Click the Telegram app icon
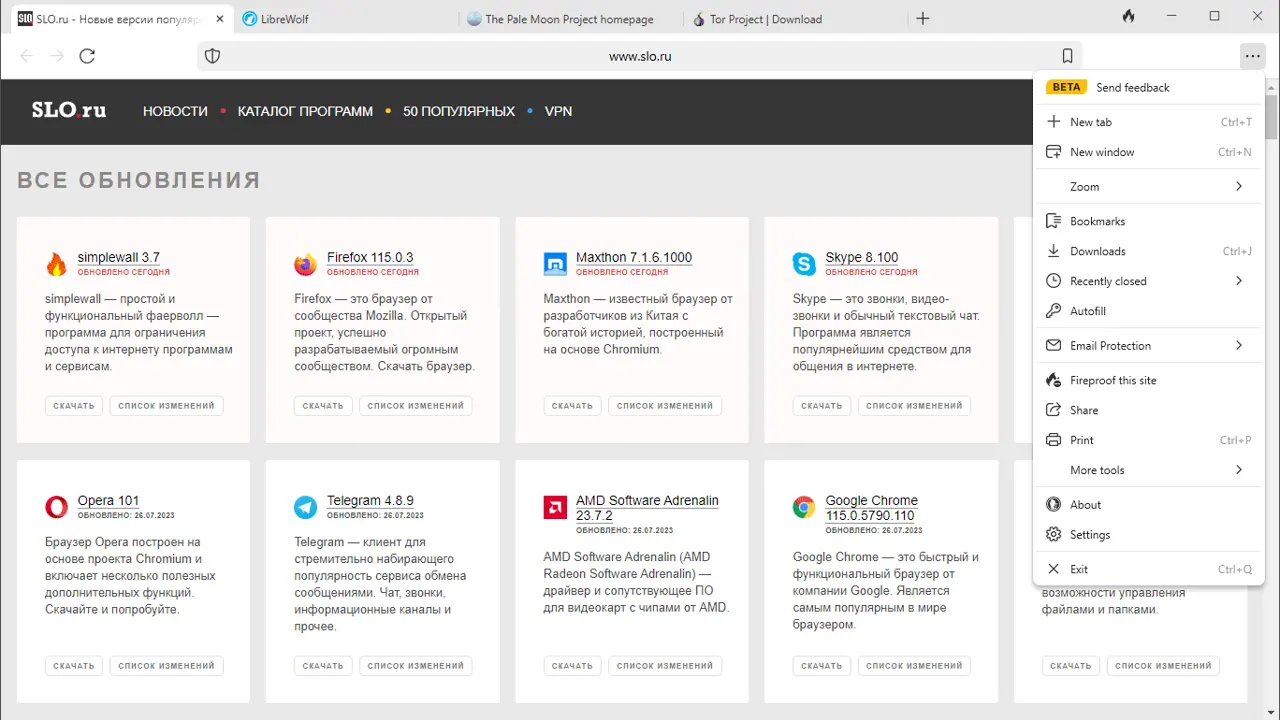This screenshot has width=1280, height=720. click(305, 507)
